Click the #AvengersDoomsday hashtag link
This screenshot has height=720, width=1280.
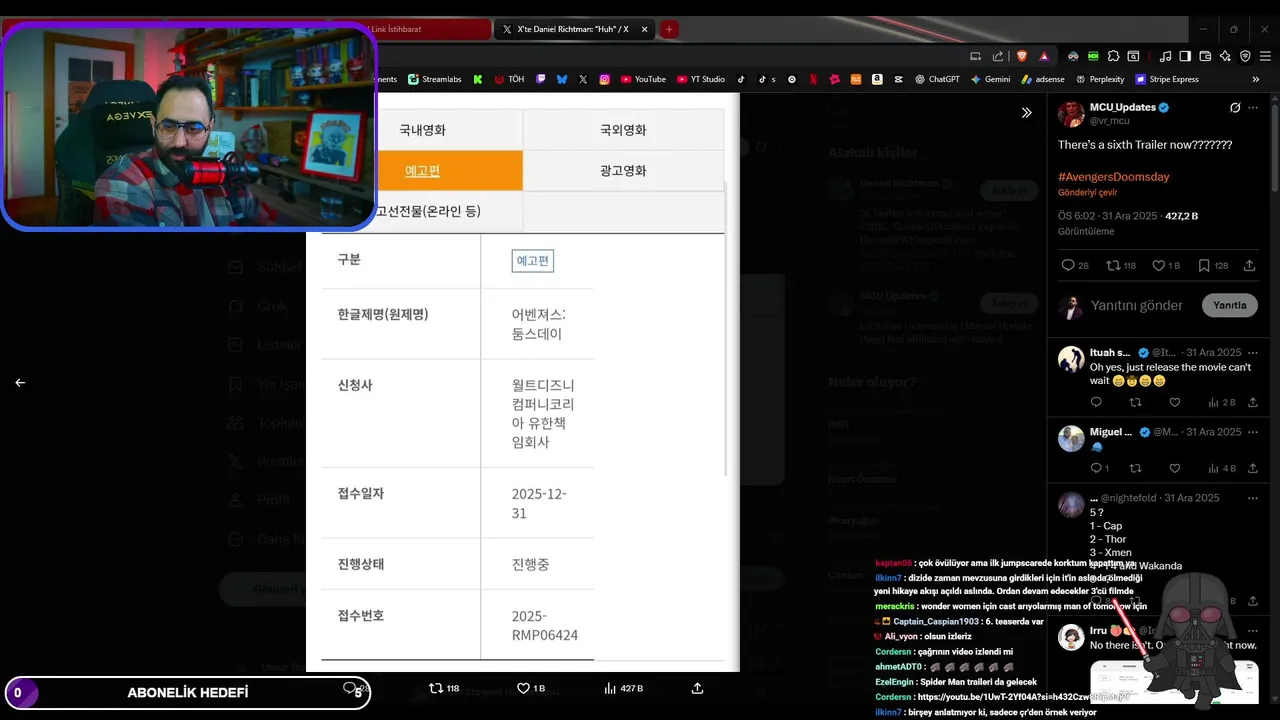click(1114, 177)
